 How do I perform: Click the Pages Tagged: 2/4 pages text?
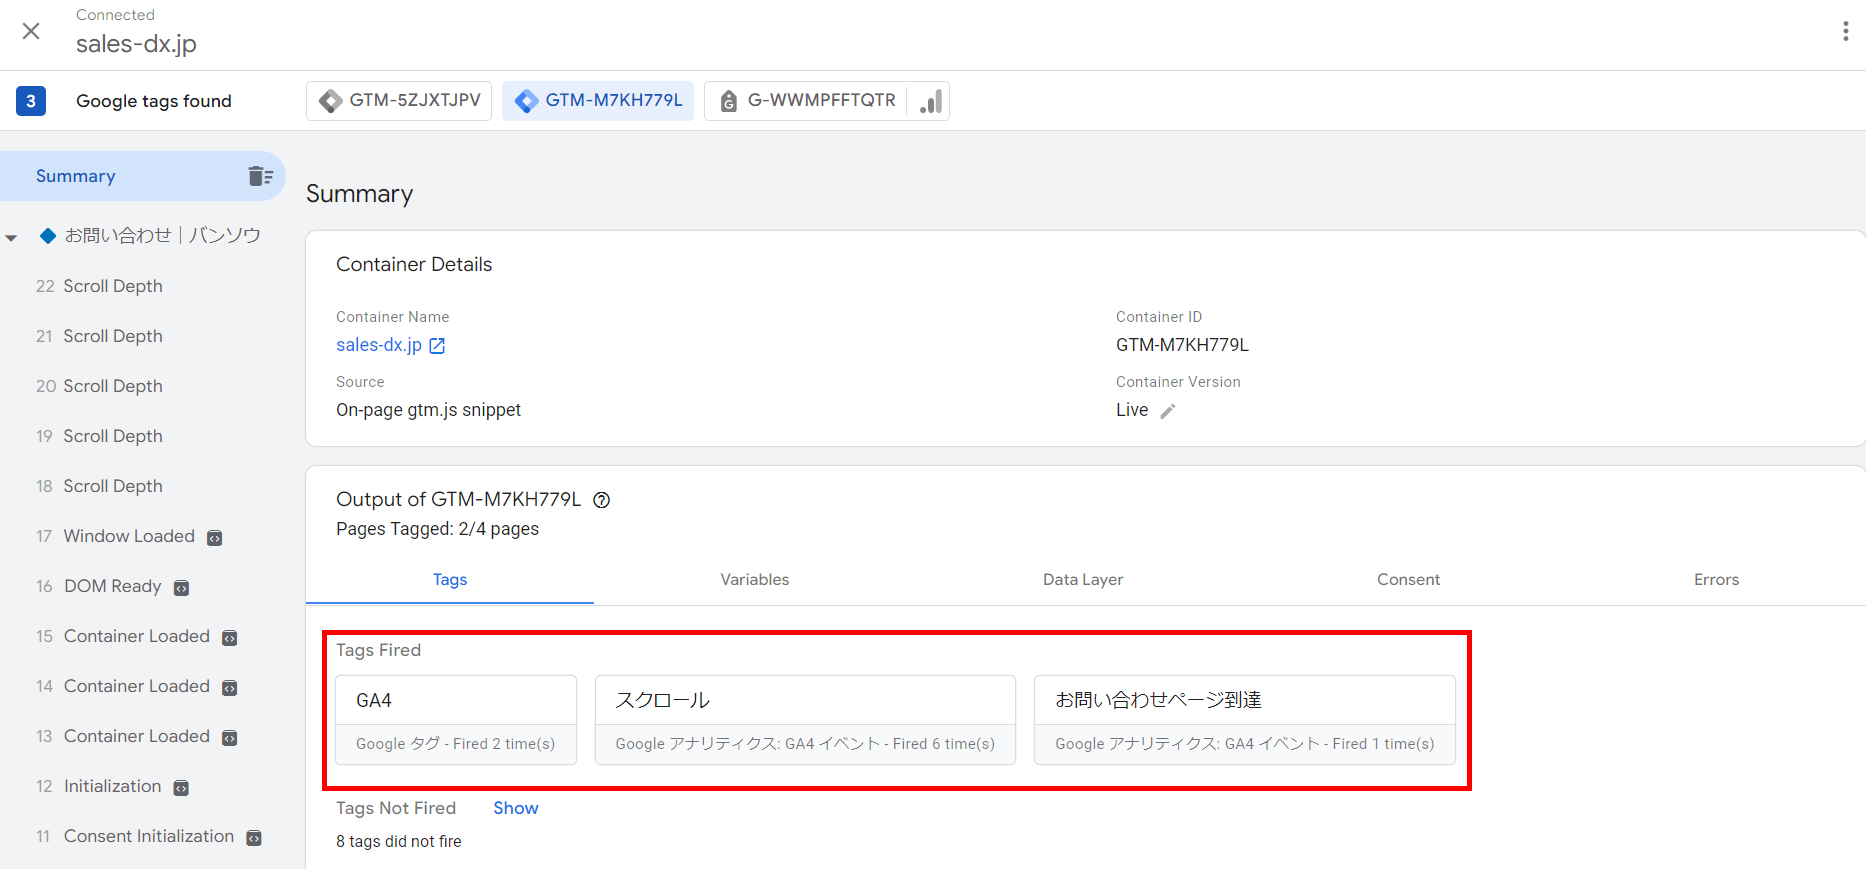pos(437,529)
